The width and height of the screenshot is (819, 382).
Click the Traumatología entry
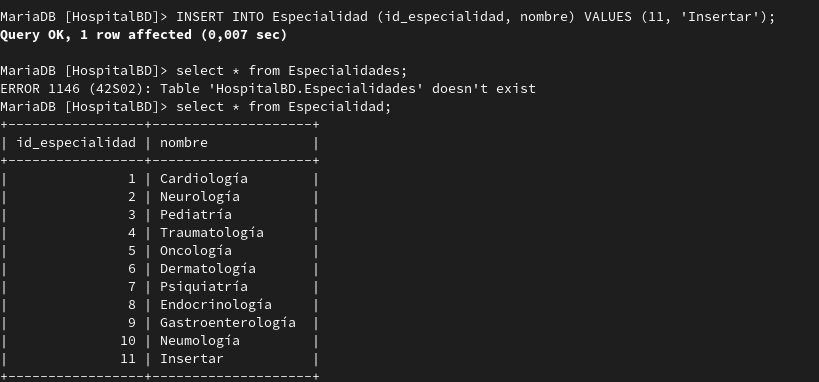tap(212, 233)
